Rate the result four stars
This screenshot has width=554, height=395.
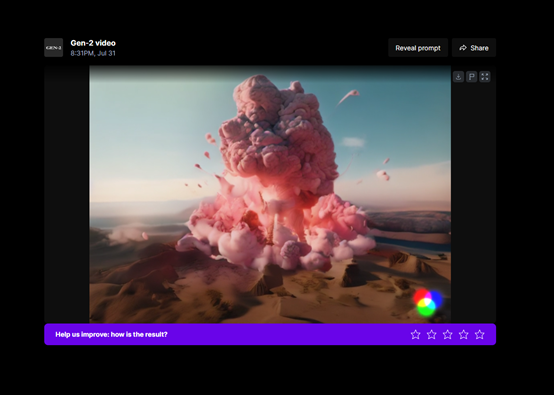[x=464, y=334]
